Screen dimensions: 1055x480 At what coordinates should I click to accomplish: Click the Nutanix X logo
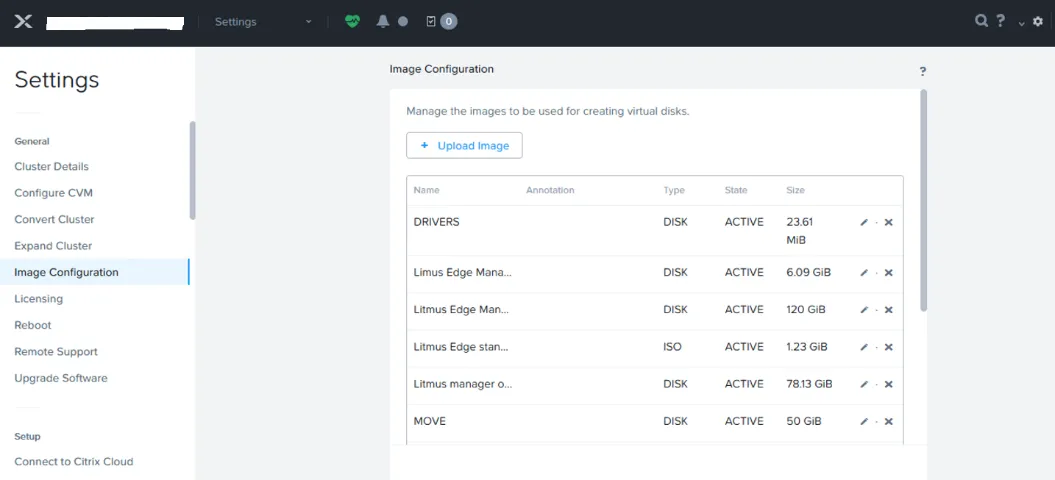coord(23,22)
